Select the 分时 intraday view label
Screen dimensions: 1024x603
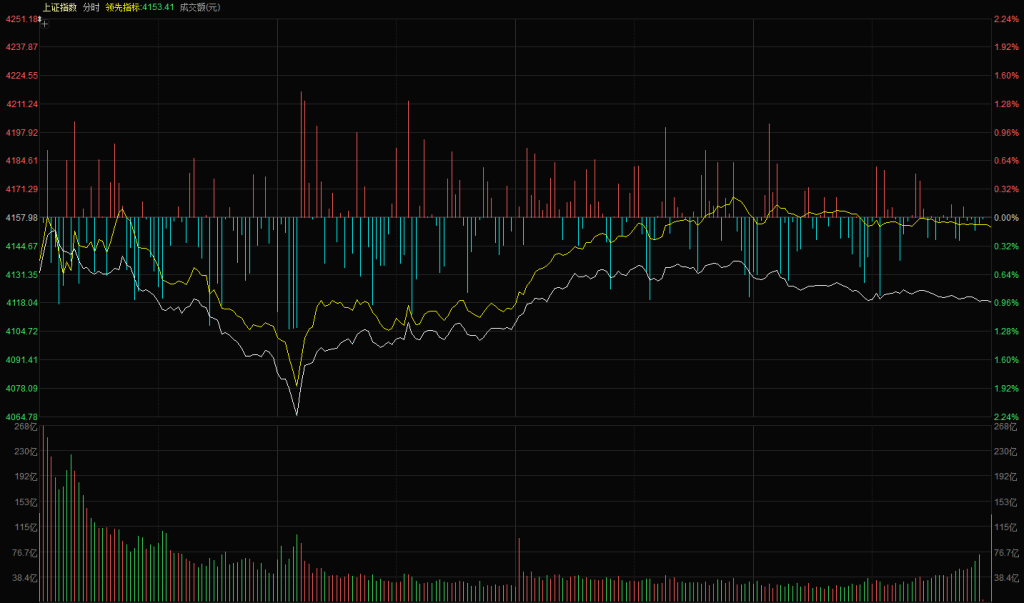[91, 7]
